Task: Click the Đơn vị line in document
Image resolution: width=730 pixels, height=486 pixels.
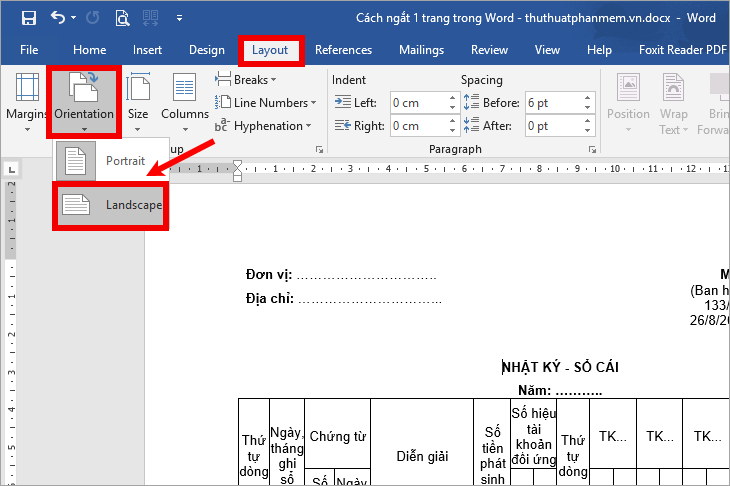Action: [x=341, y=275]
